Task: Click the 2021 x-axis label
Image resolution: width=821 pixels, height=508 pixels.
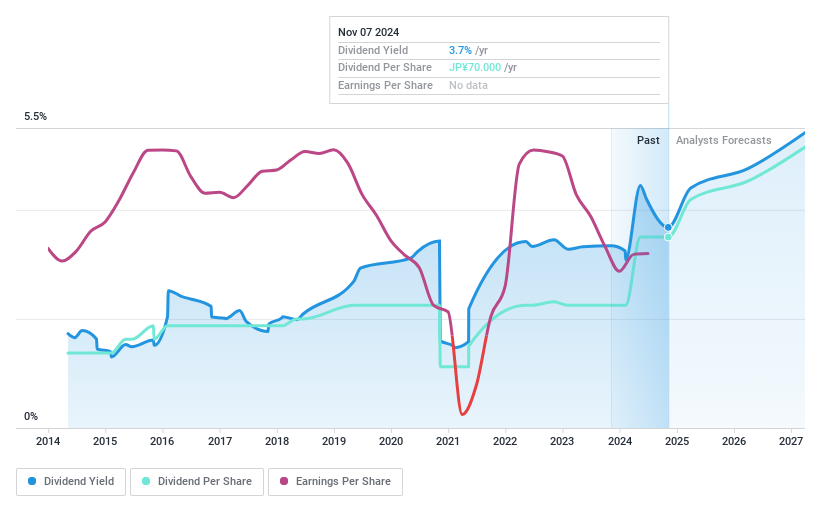Action: click(448, 441)
